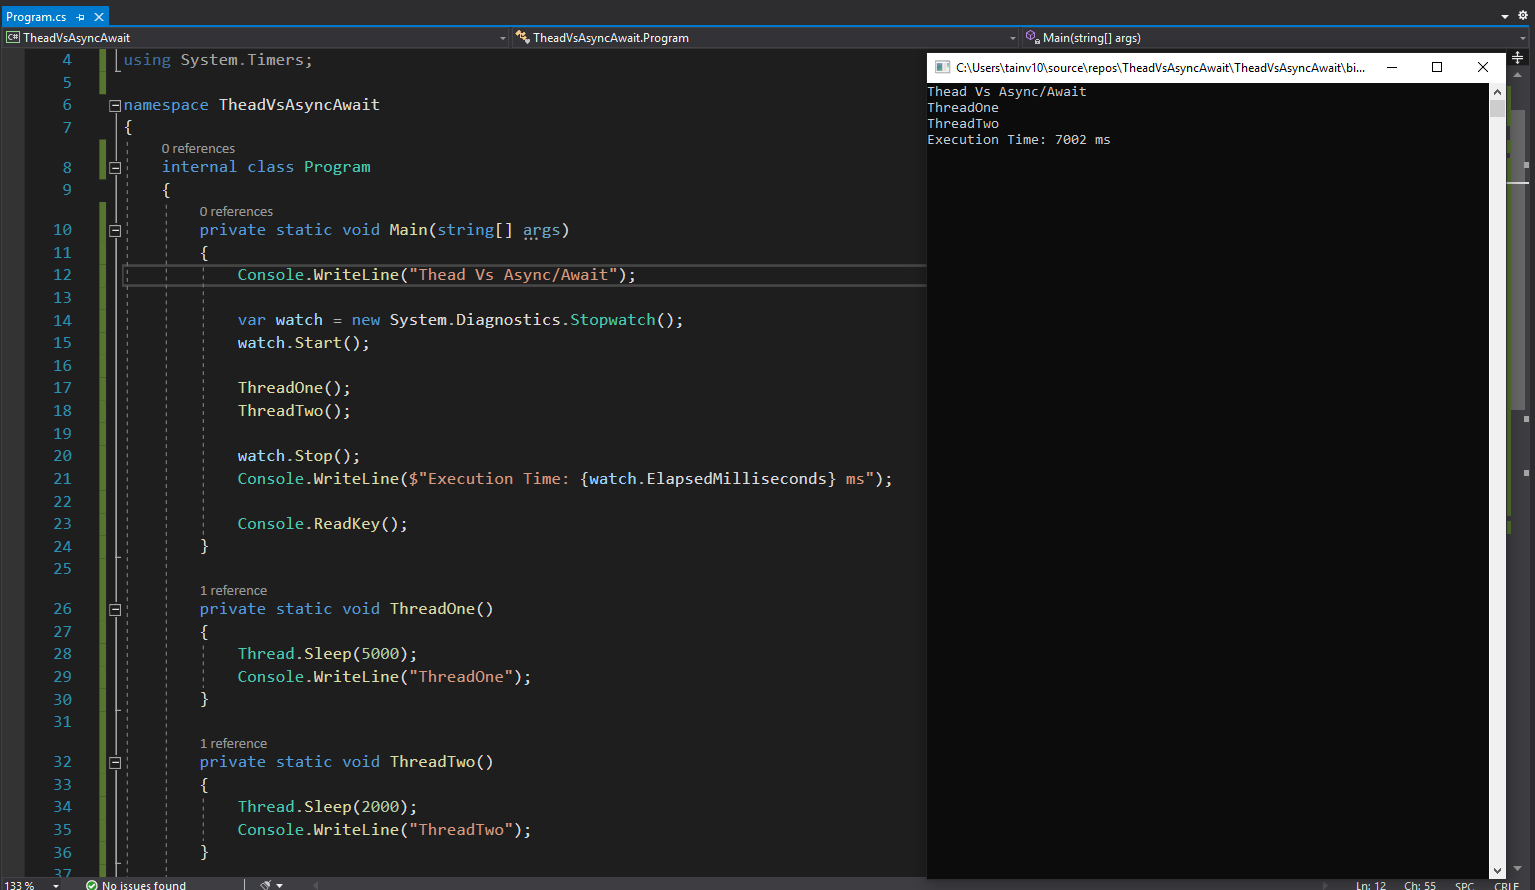Show the open documents list arrow
This screenshot has height=890, width=1535.
[1505, 16]
